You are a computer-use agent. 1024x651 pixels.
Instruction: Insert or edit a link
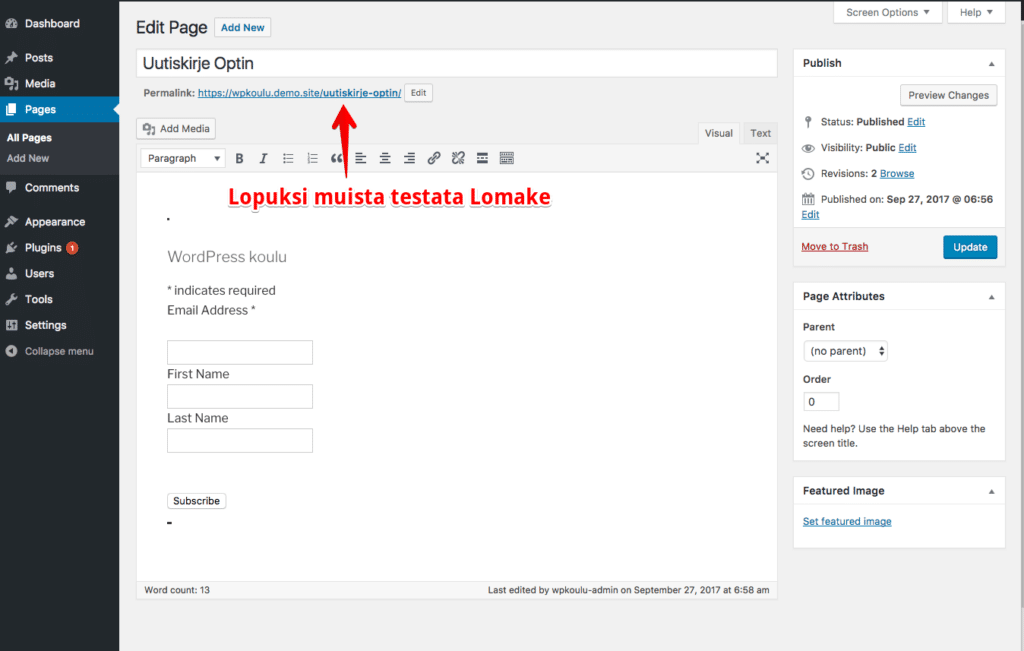pos(434,158)
